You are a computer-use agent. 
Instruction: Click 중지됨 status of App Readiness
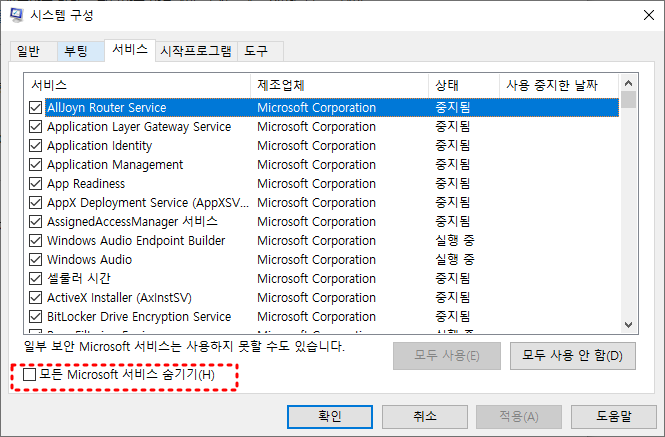coord(453,183)
